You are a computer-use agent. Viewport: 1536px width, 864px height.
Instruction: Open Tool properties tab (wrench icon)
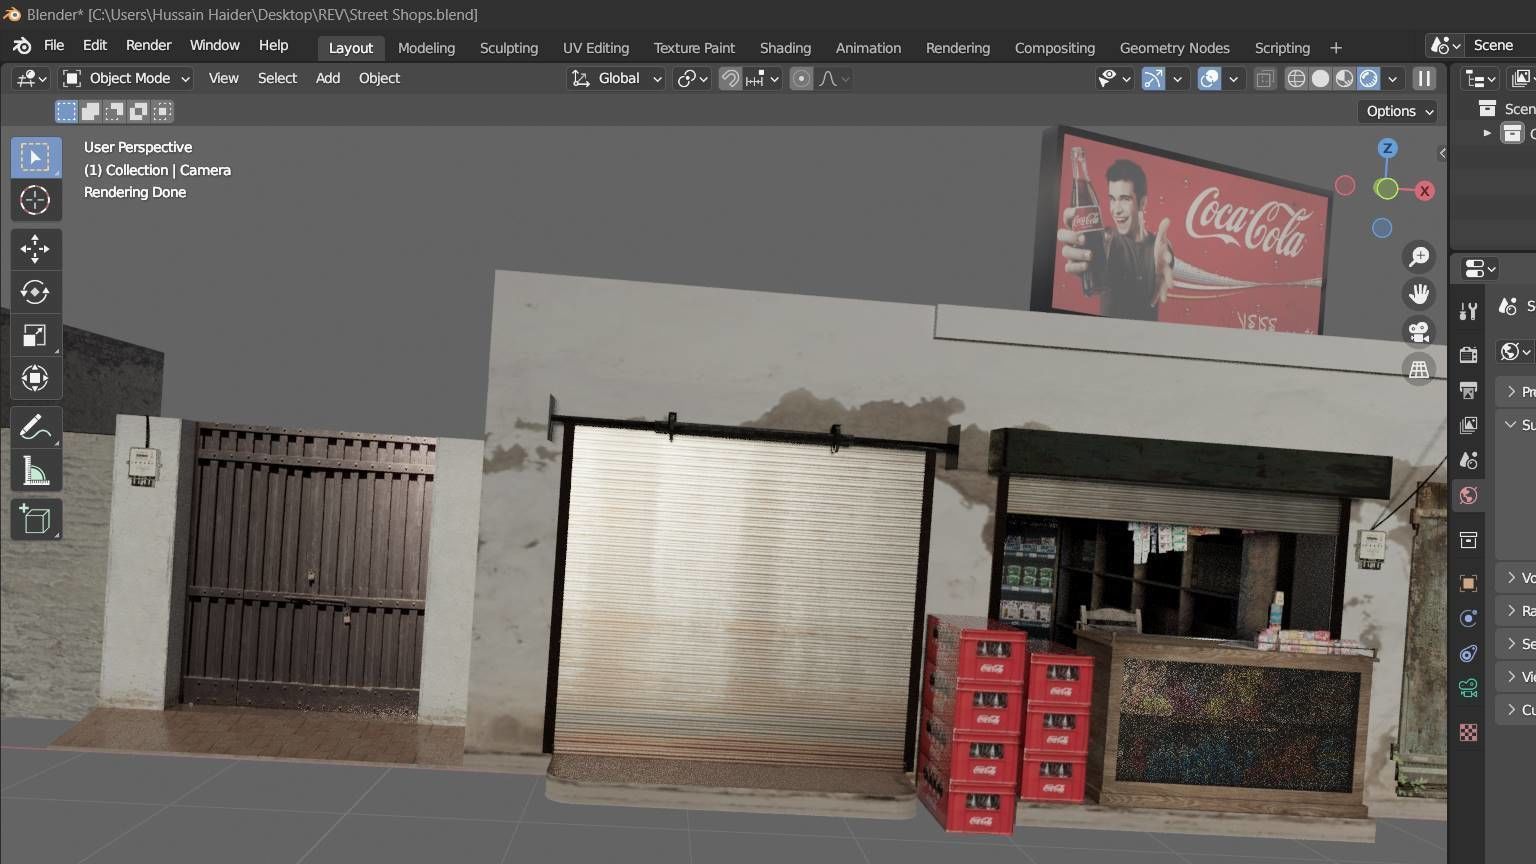point(1468,311)
